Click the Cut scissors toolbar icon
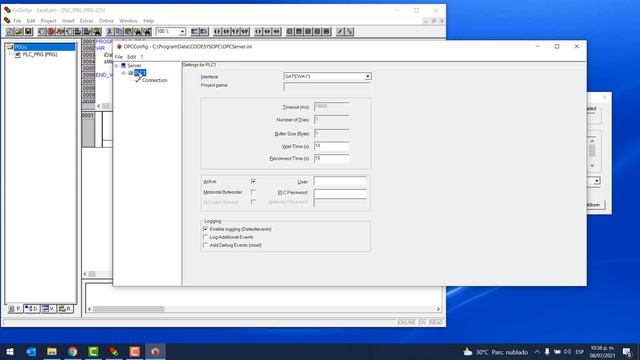 (x=109, y=31)
